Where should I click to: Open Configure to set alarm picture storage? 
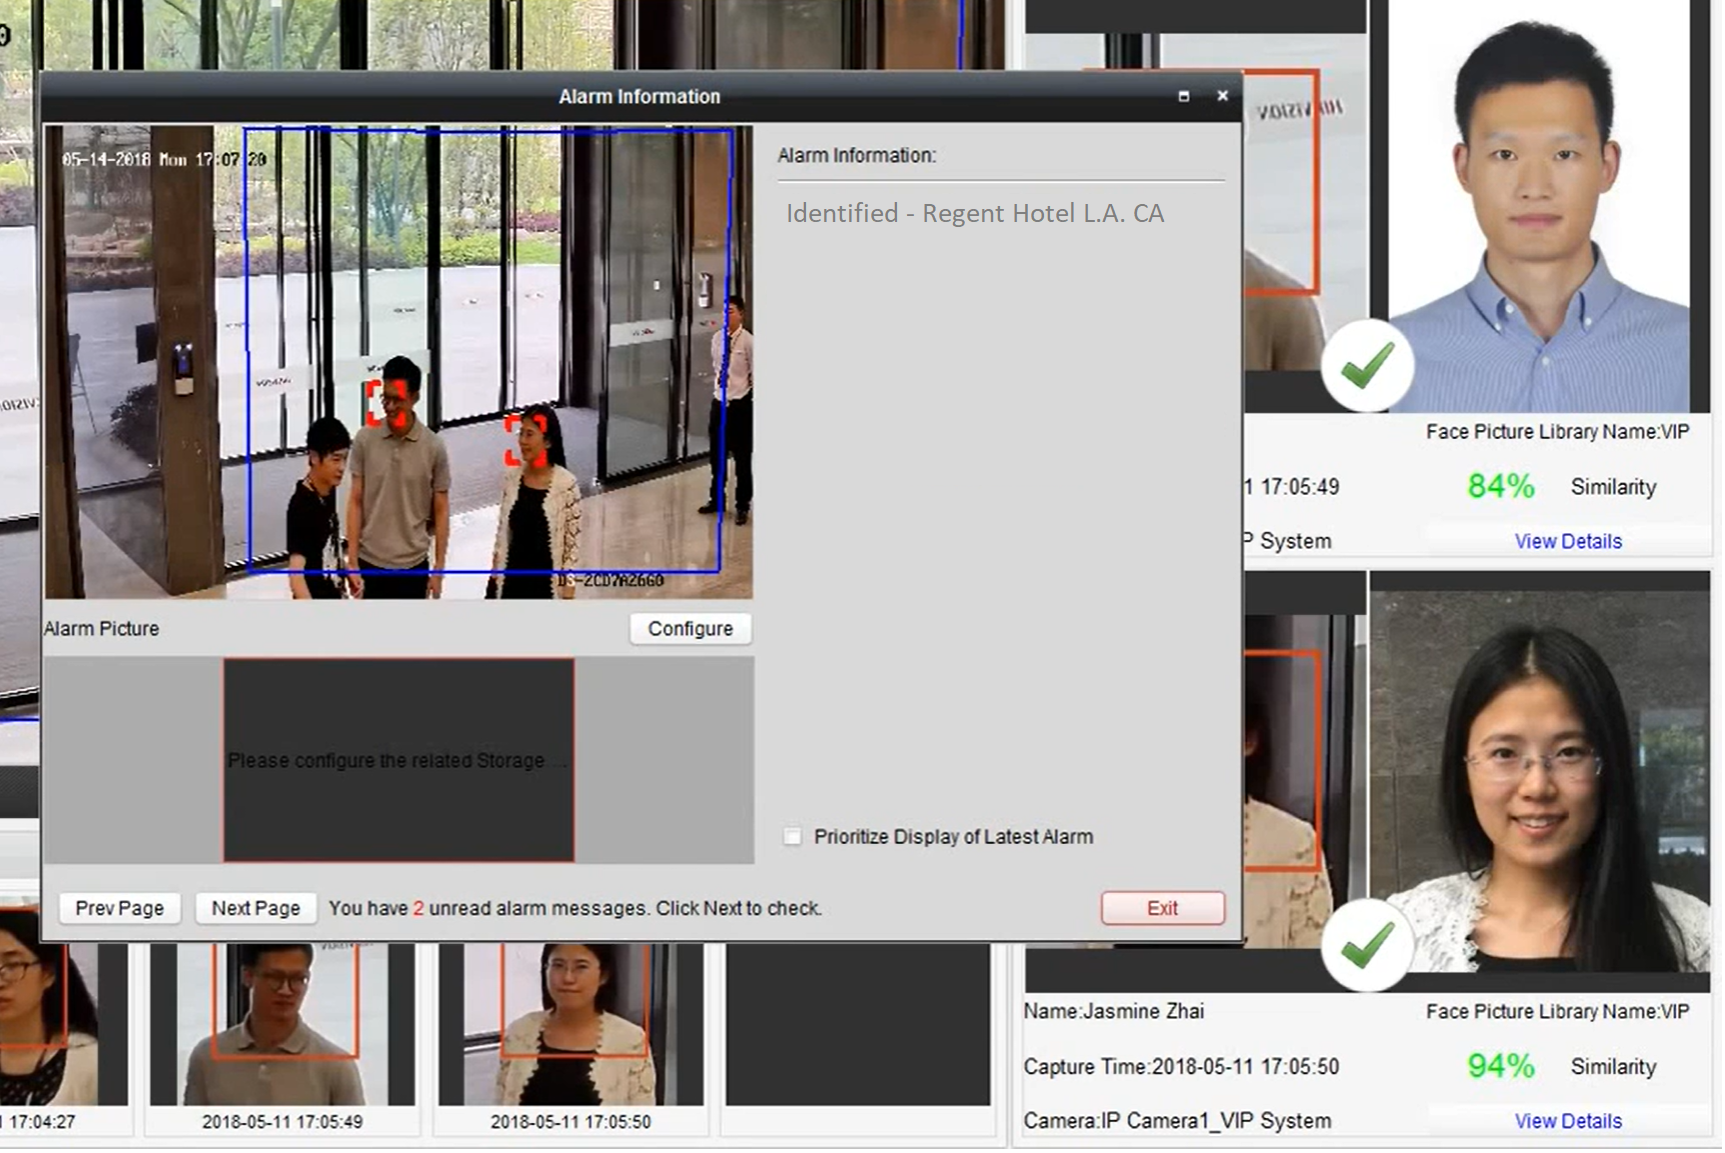(x=689, y=628)
